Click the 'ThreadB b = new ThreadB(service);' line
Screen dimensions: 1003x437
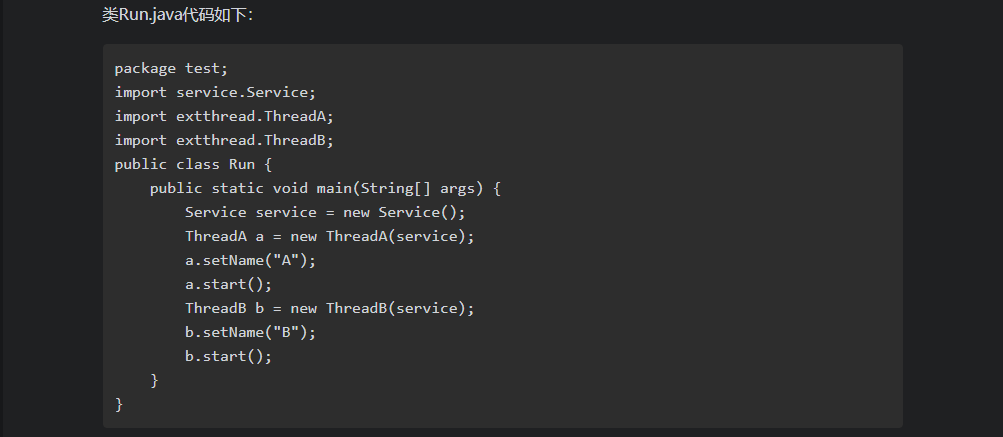coord(329,308)
